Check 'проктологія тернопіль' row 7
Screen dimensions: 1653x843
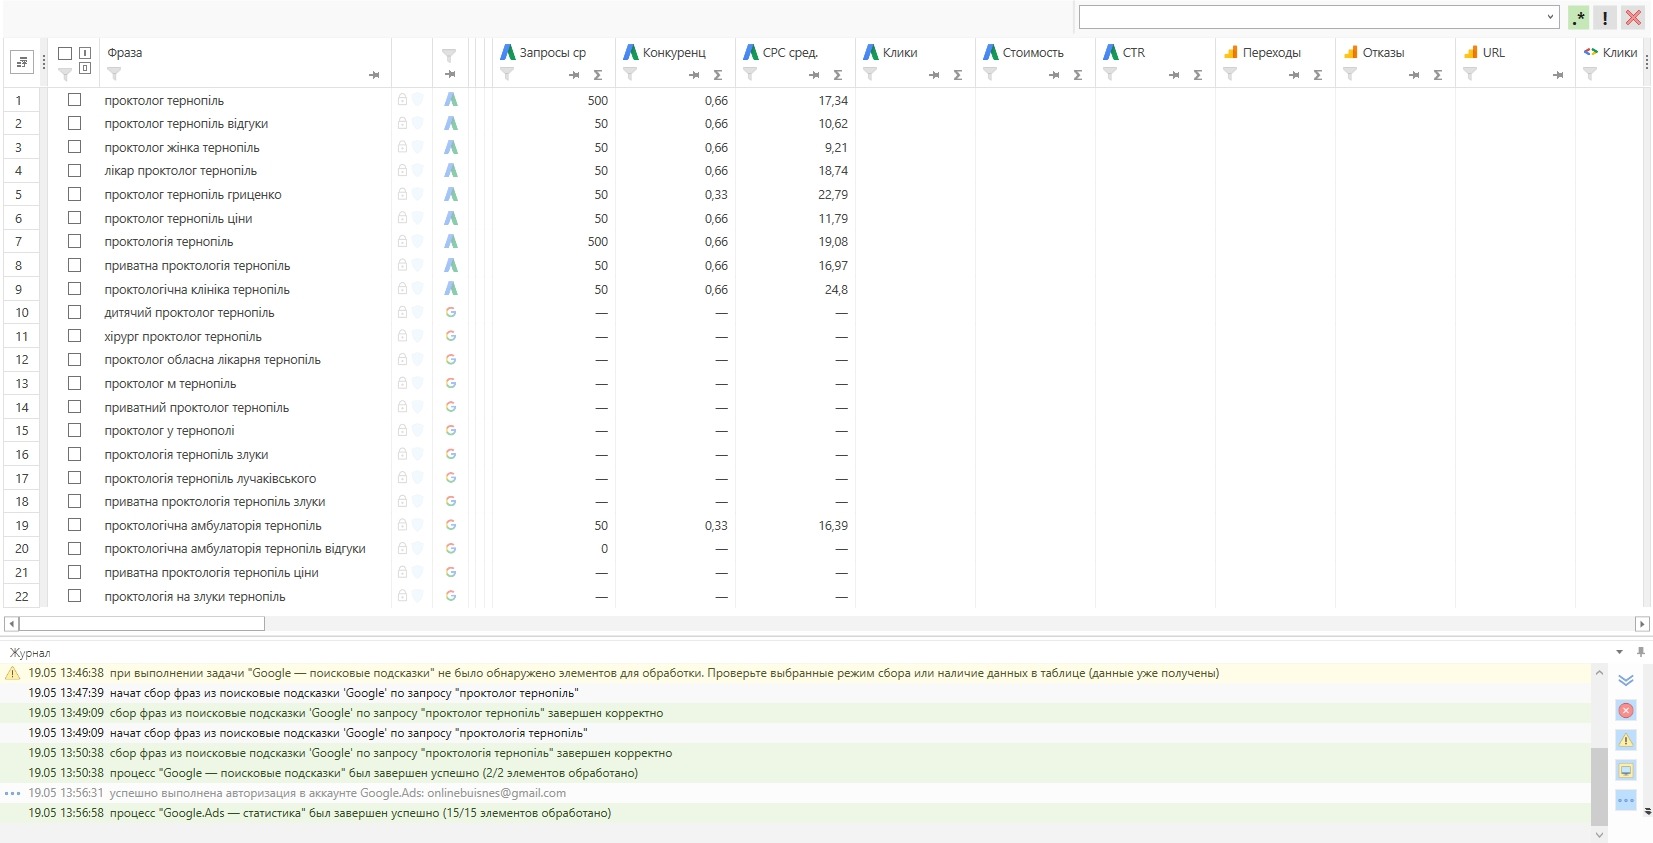coord(74,241)
